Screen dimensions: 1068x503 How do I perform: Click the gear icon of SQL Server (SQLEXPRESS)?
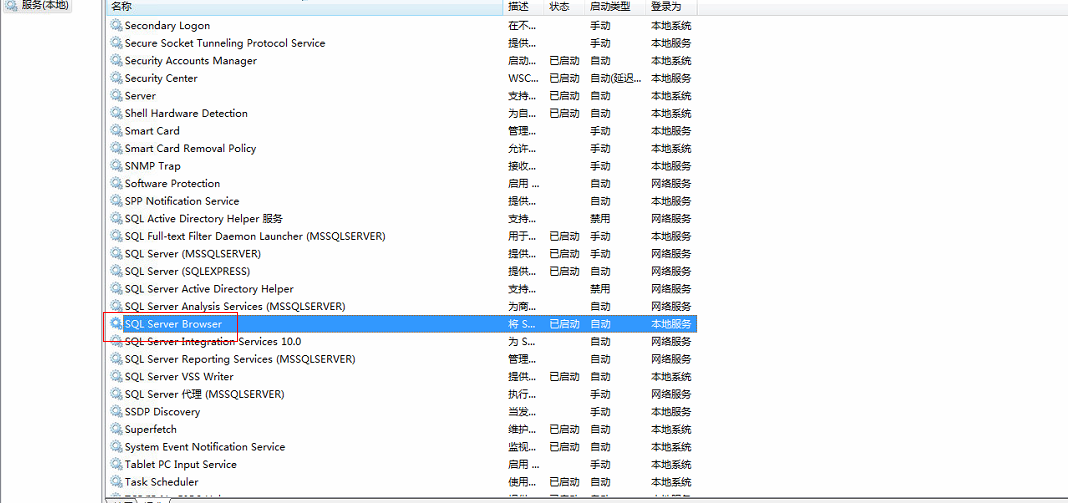point(116,271)
